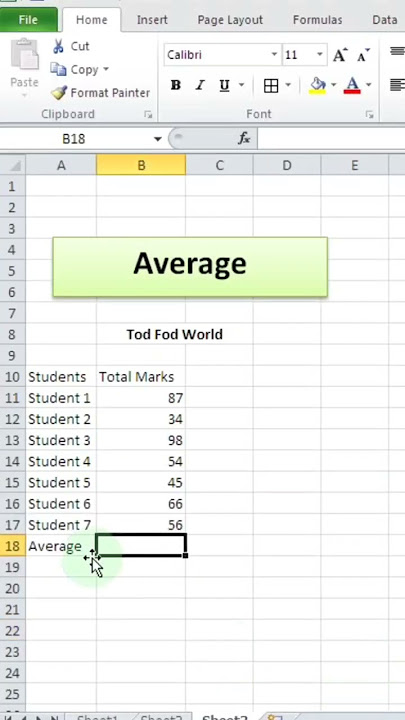Open the Calibri font name dropdown
The height and width of the screenshot is (720, 405).
click(x=274, y=55)
